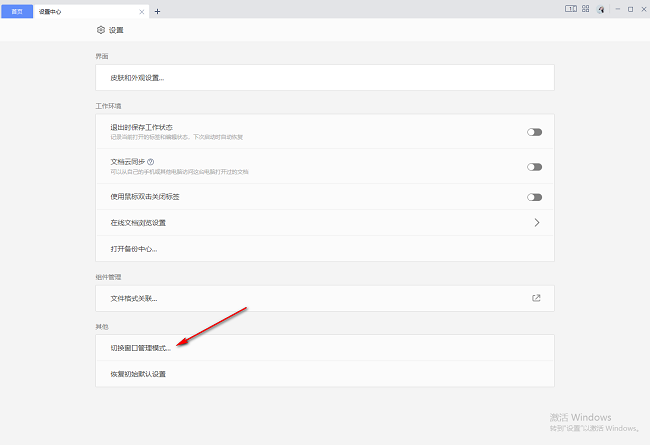Open 打开备份中心... backup center
The image size is (650, 445).
(325, 249)
